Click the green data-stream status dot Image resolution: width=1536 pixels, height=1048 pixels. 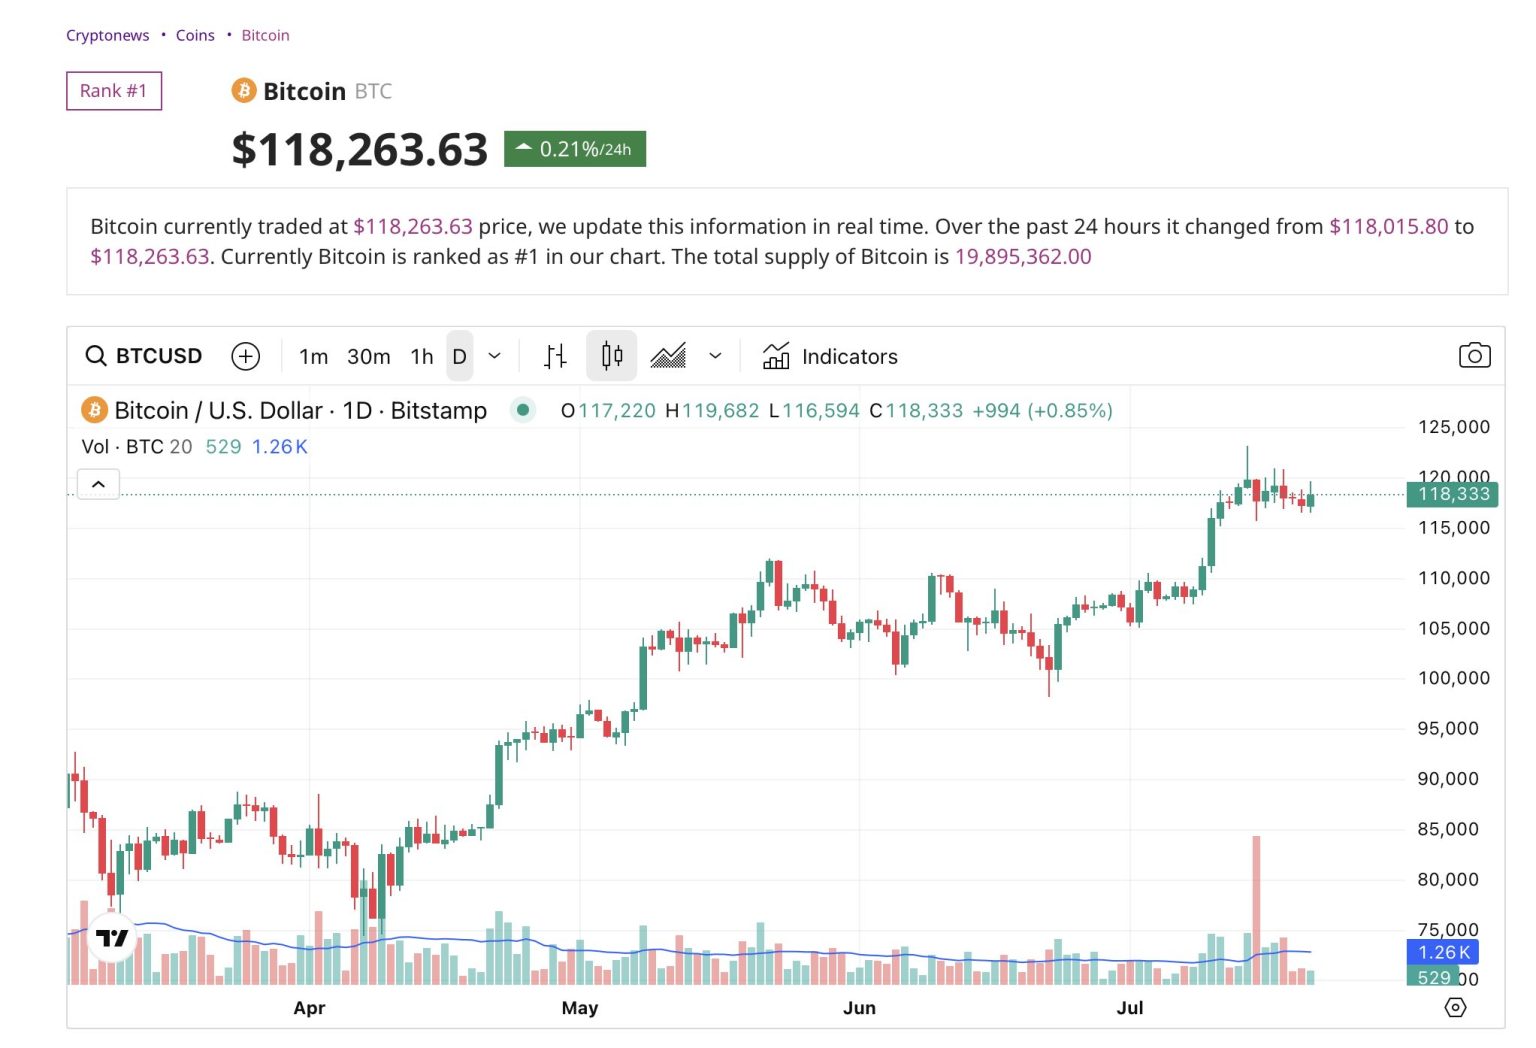pos(522,410)
